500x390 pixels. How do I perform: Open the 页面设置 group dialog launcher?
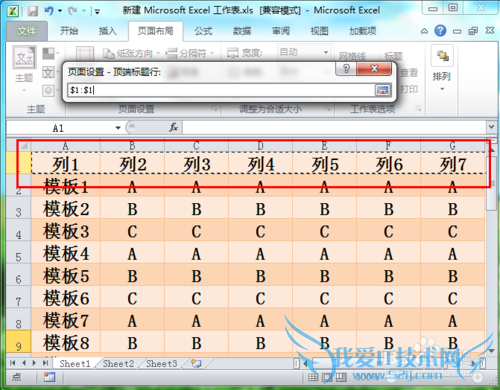coord(214,109)
